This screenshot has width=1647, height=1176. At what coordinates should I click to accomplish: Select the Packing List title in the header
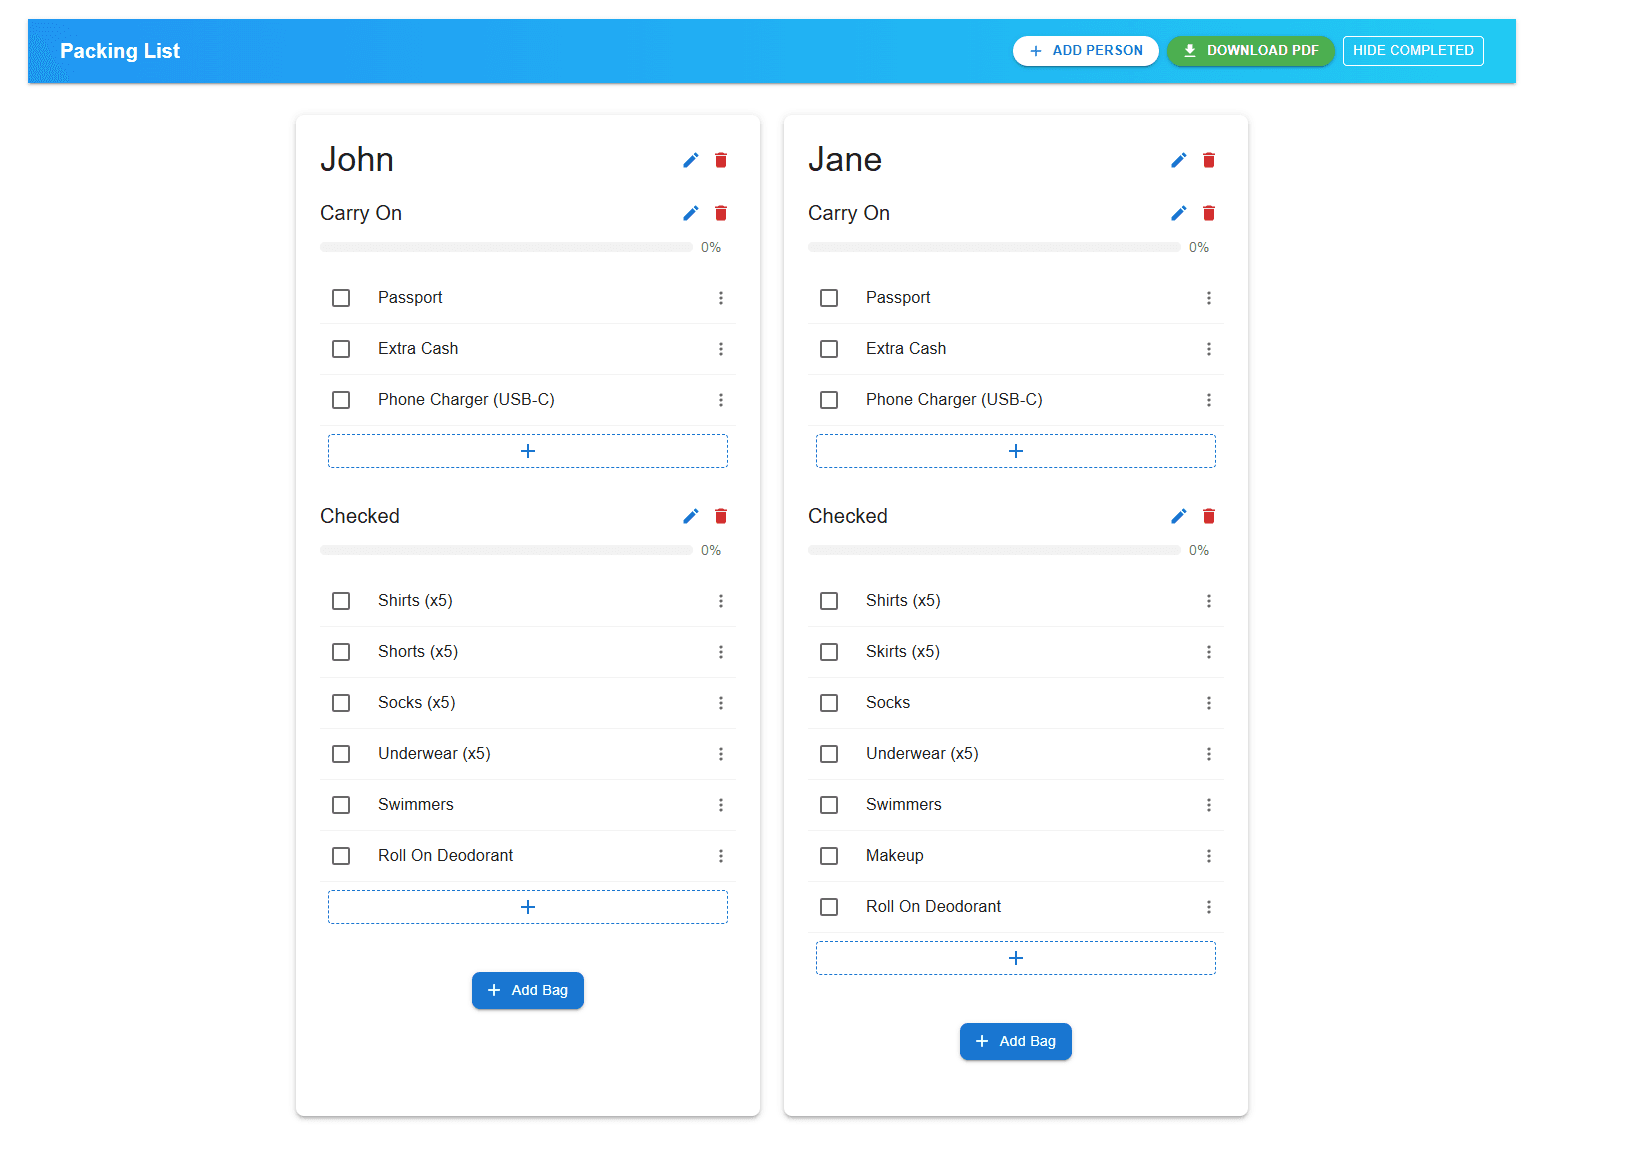click(119, 50)
